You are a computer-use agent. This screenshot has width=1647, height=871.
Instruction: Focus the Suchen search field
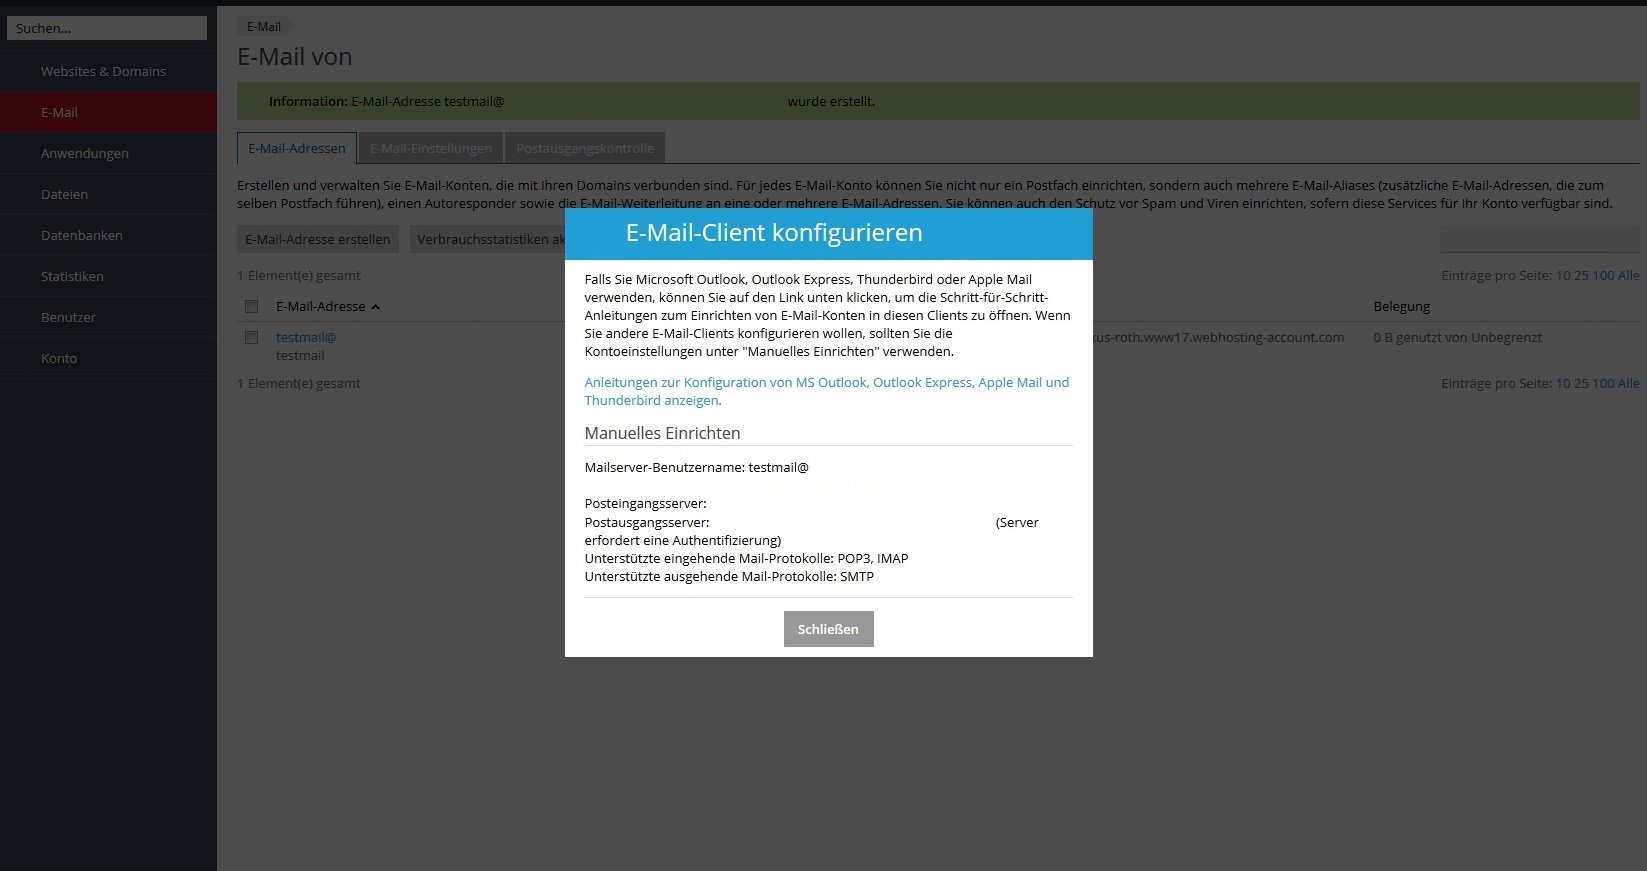click(107, 28)
